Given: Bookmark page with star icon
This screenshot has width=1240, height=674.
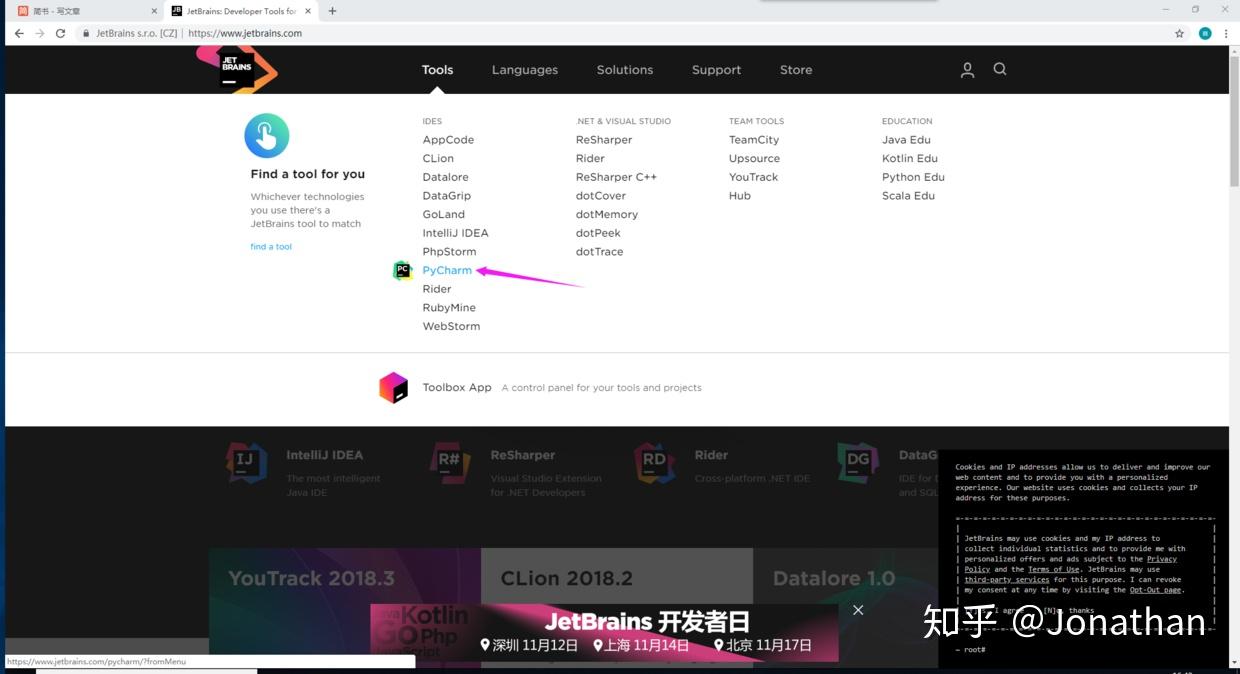Looking at the screenshot, I should tap(1180, 33).
